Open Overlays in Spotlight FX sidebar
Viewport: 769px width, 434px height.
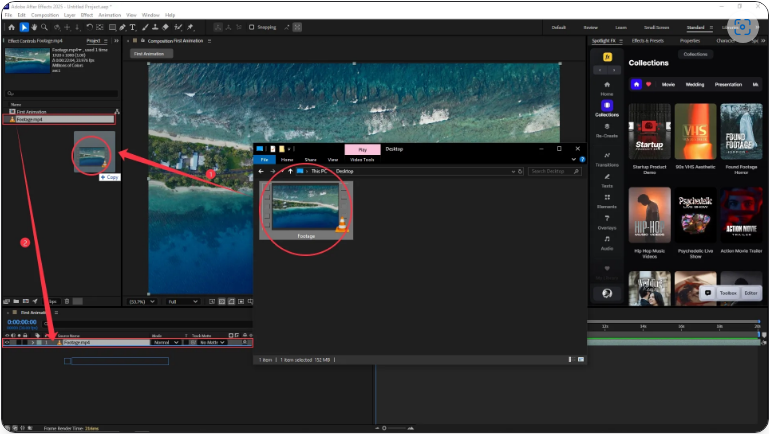pos(607,222)
